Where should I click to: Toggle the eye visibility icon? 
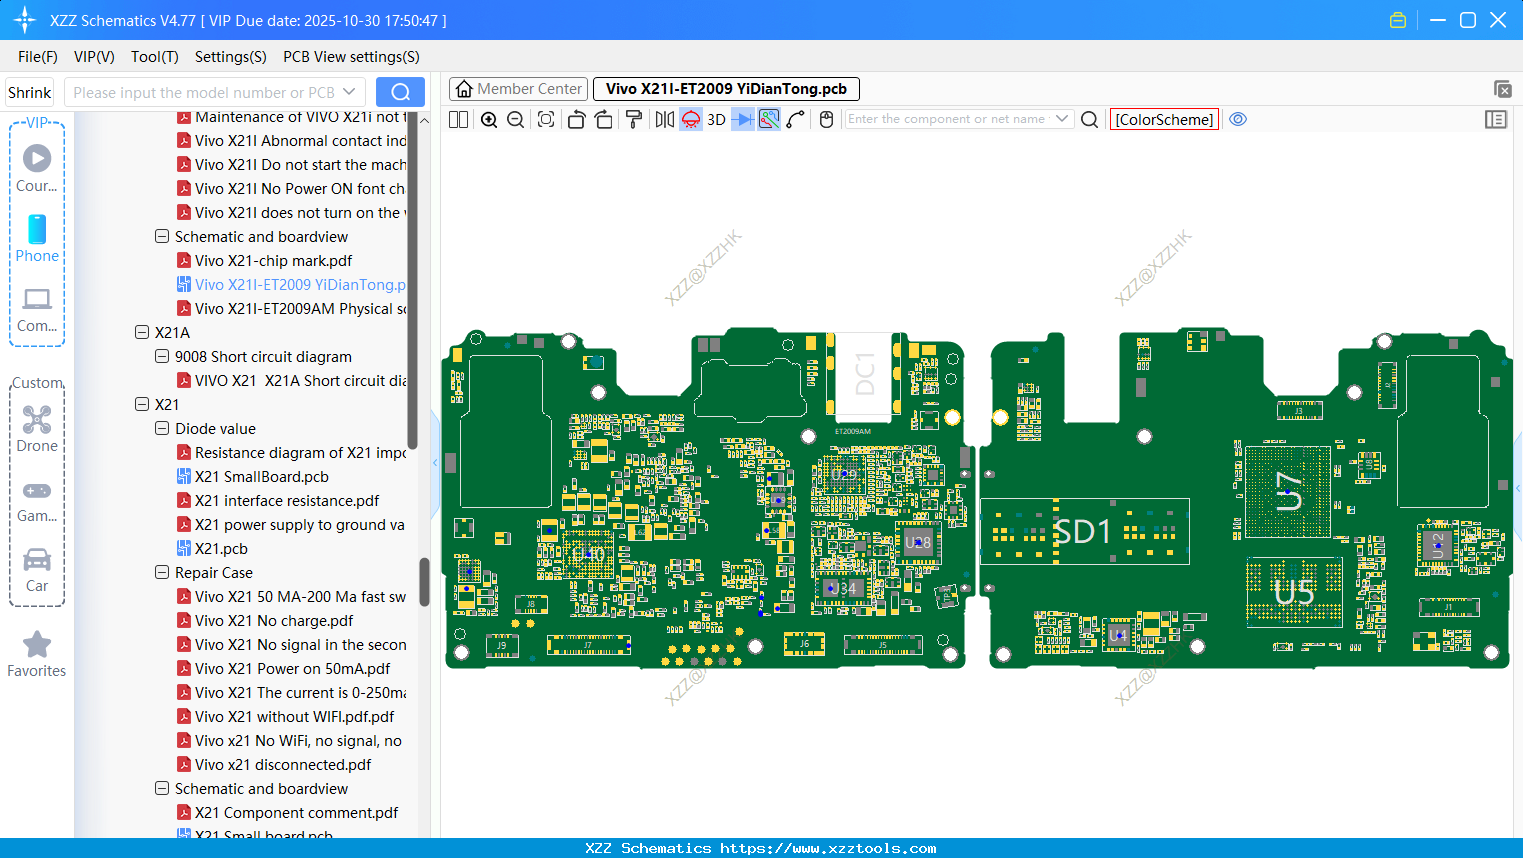[x=1238, y=120]
